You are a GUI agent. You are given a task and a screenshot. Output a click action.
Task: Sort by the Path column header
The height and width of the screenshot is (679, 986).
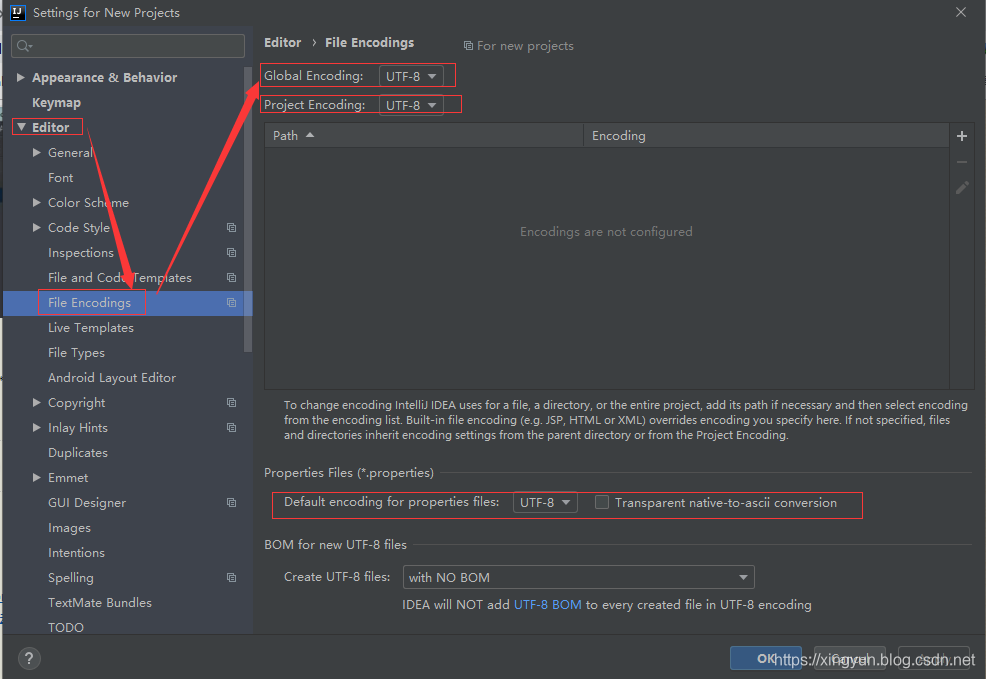[x=424, y=136]
